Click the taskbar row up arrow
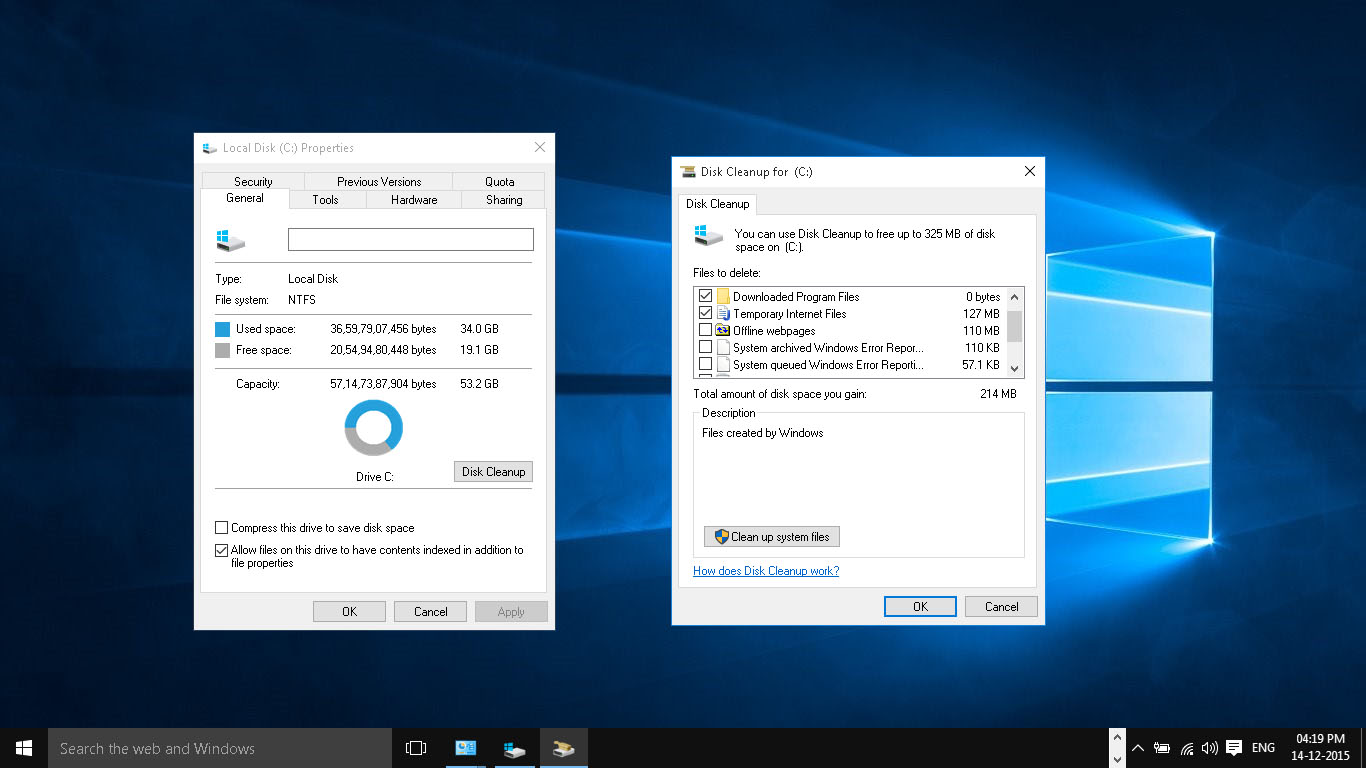Viewport: 1366px width, 768px height. pyautogui.click(x=1117, y=737)
